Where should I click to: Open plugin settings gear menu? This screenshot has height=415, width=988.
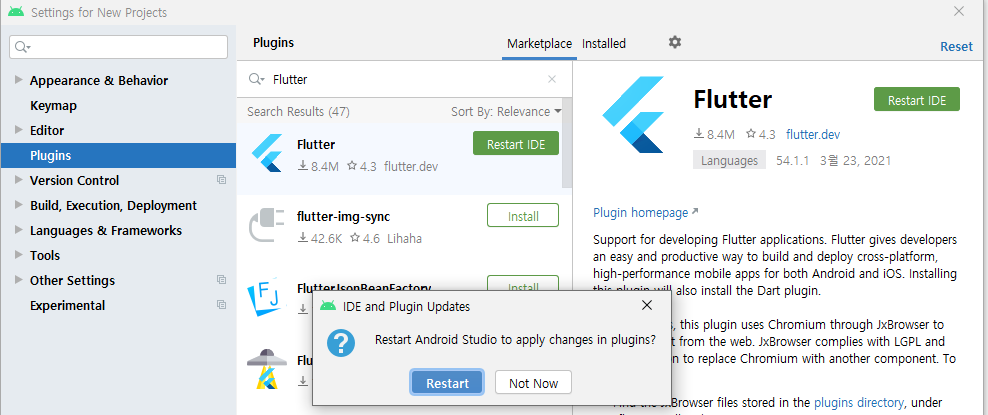[x=675, y=42]
